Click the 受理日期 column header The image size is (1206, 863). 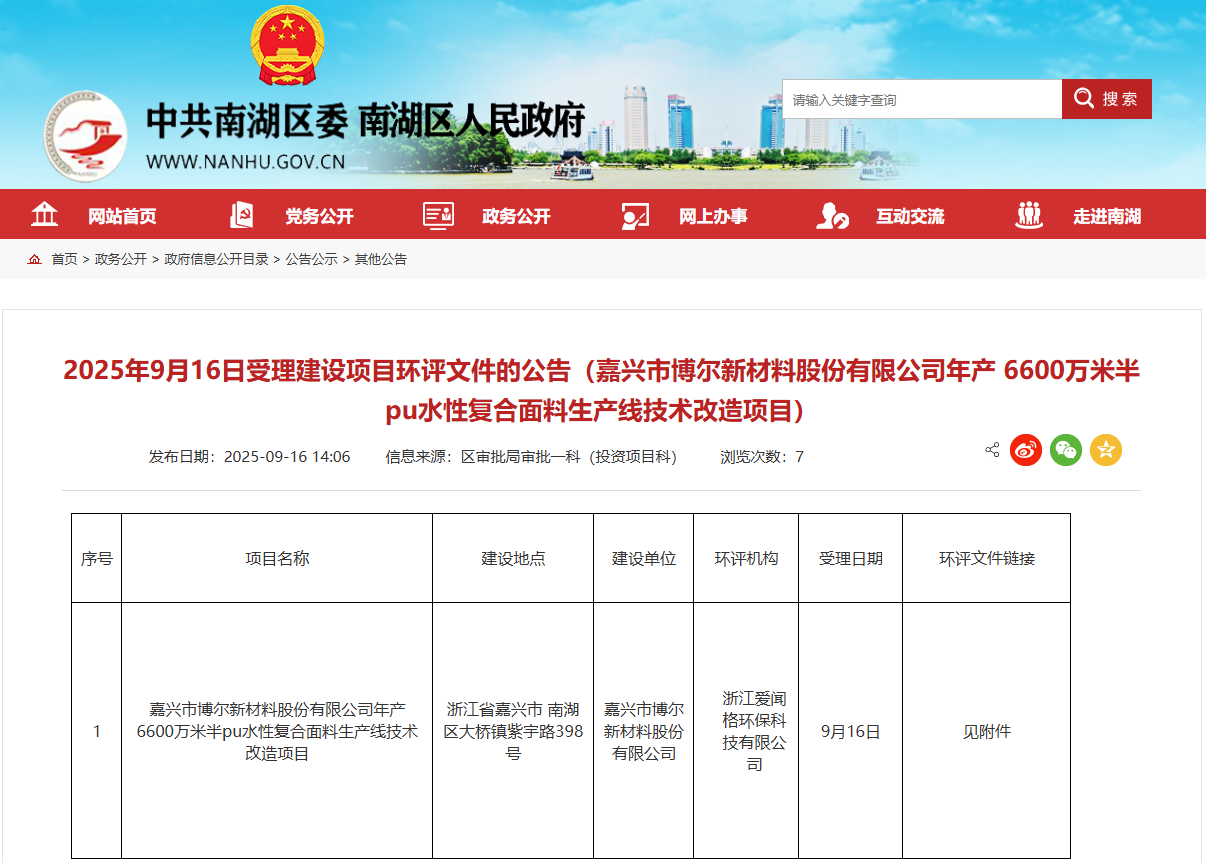(x=851, y=558)
